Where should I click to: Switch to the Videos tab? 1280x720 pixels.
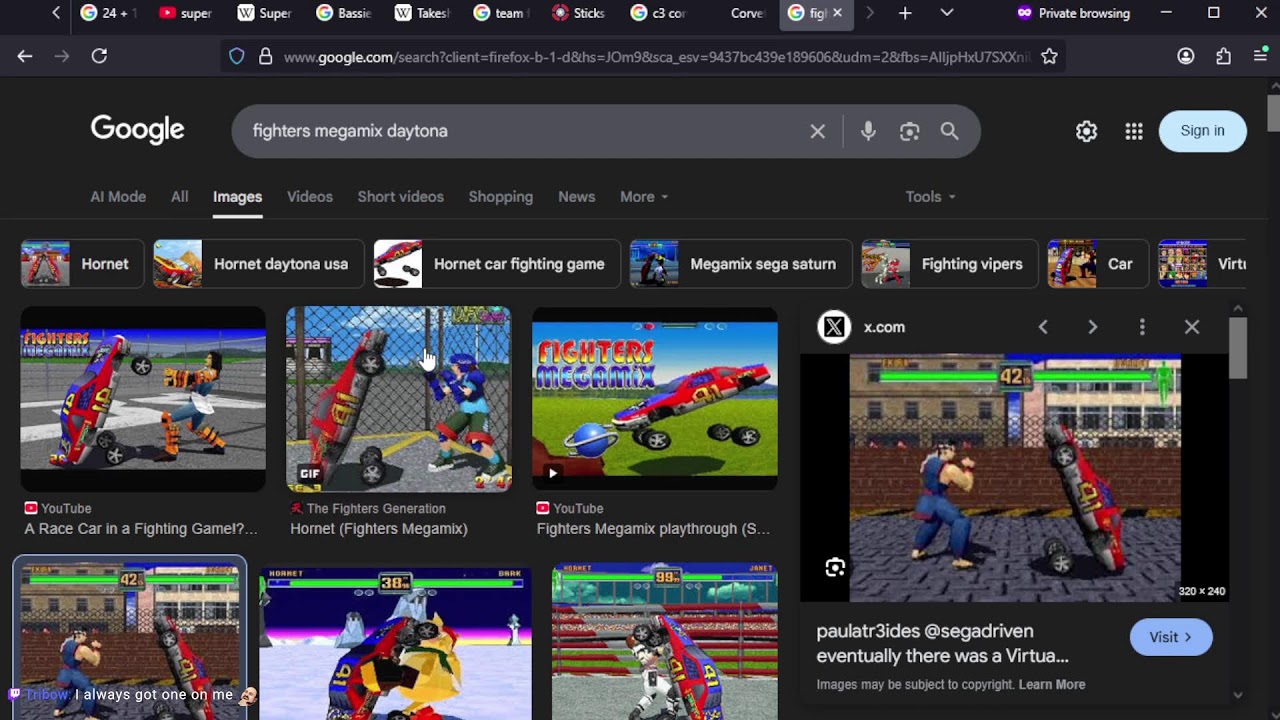310,197
